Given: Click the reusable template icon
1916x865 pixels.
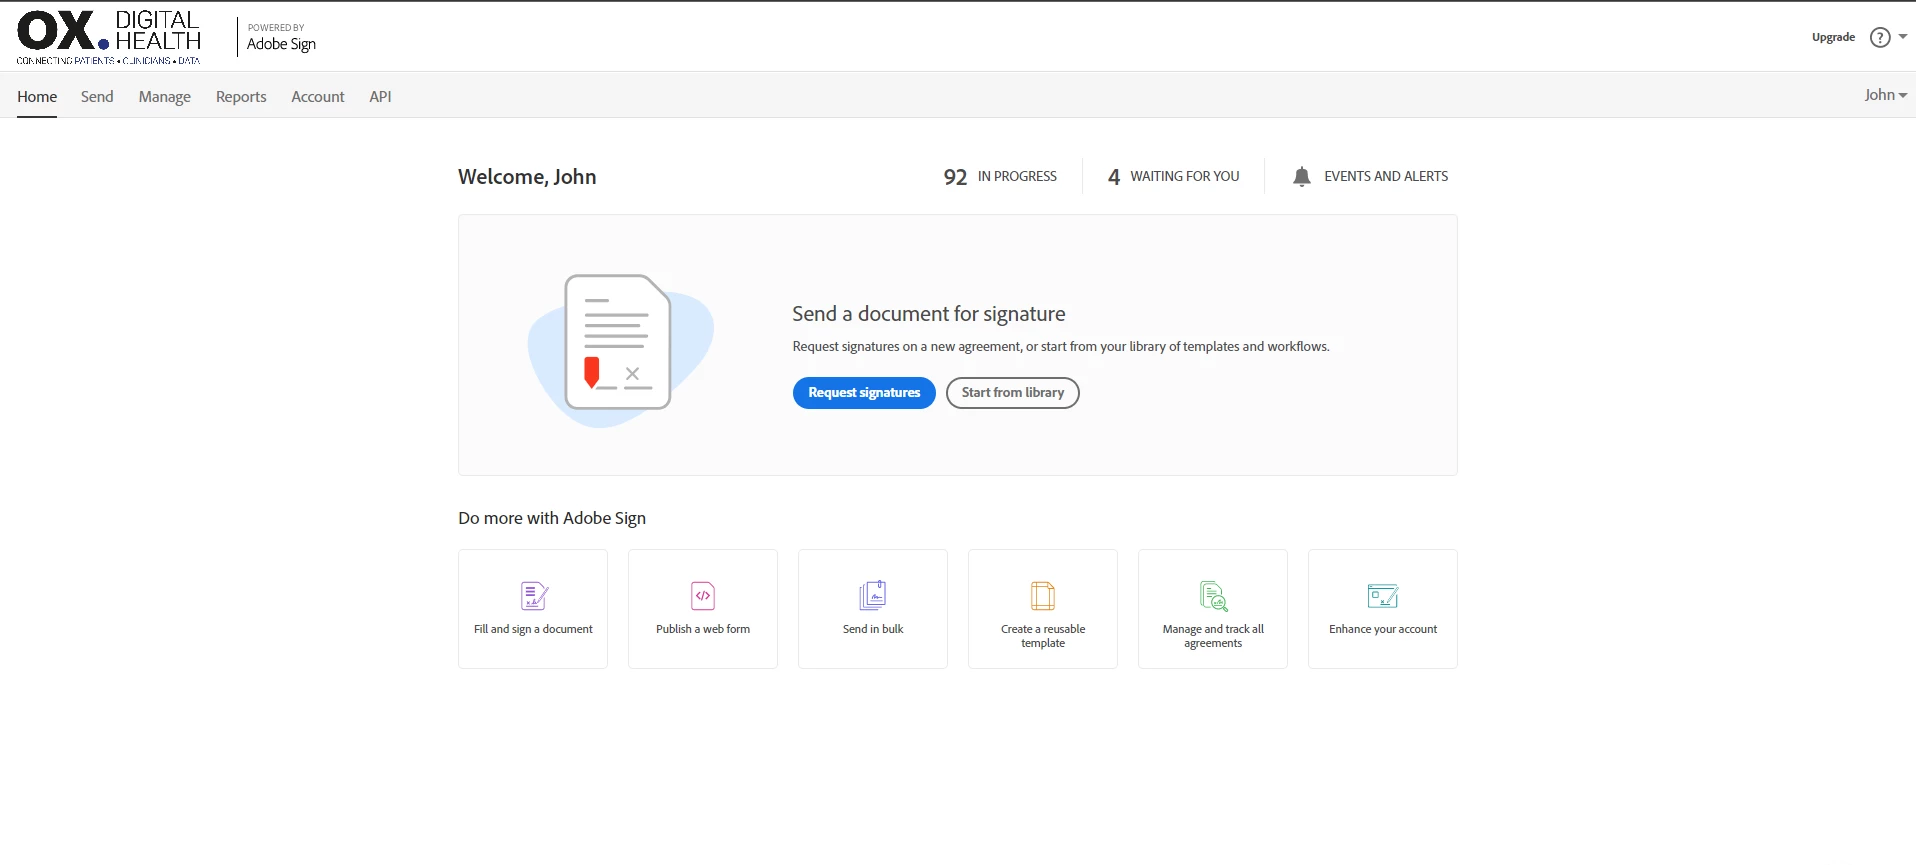Looking at the screenshot, I should [x=1043, y=596].
